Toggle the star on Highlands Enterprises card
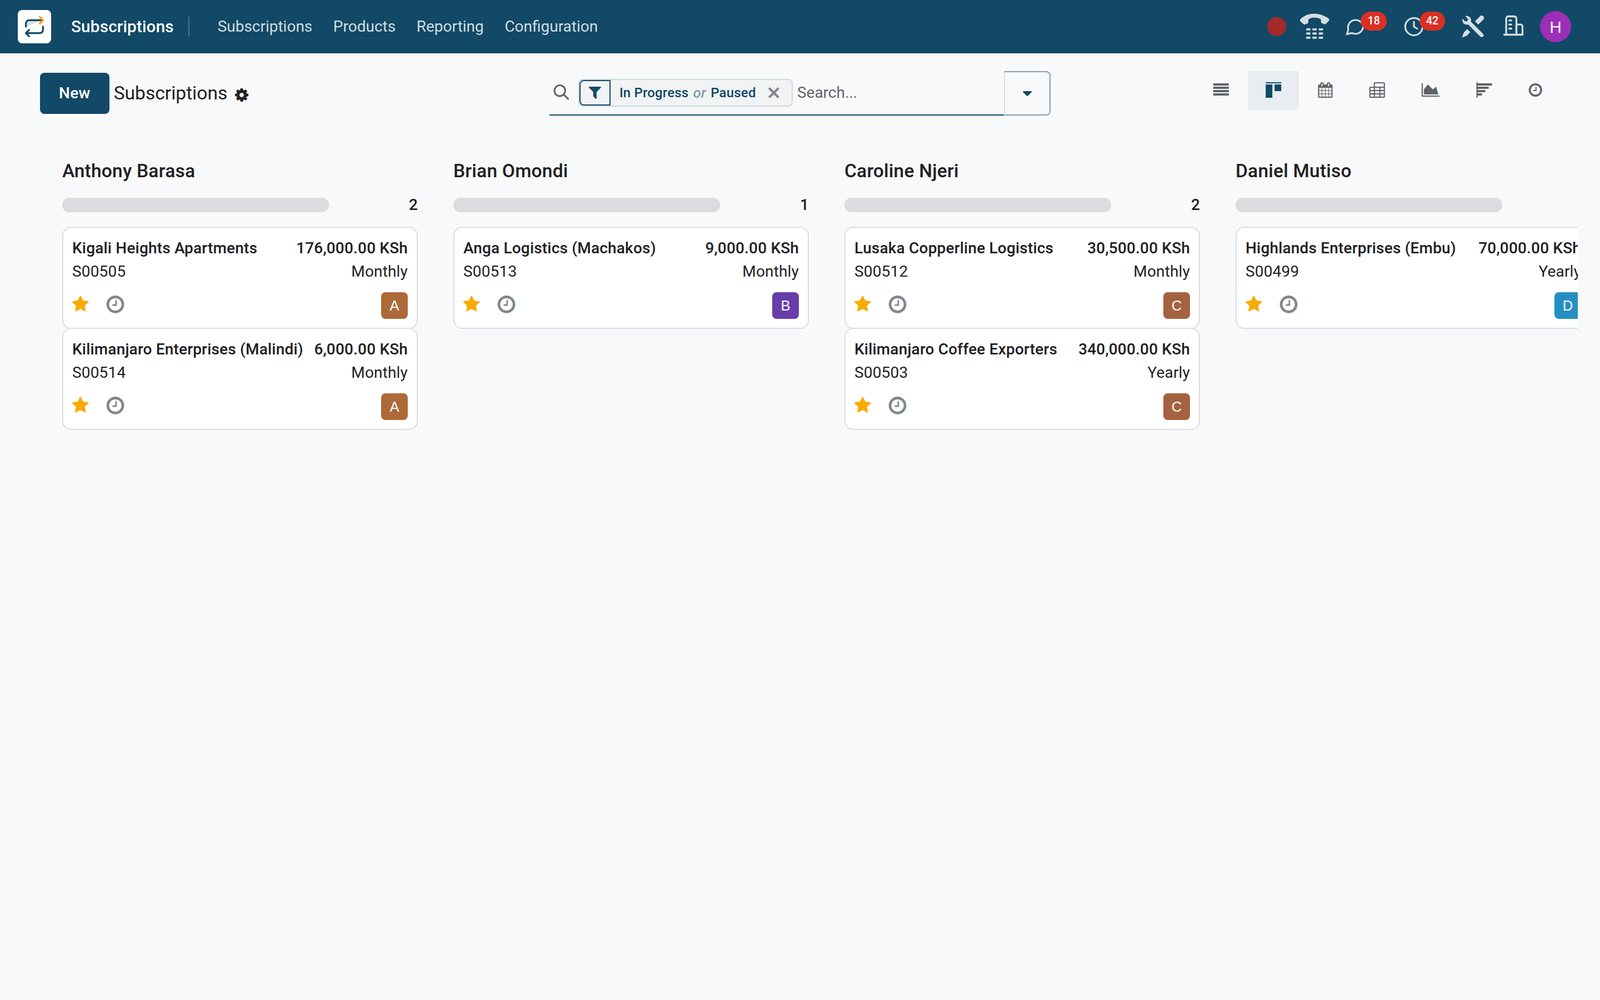Screen dimensions: 1600x1000 1254,304
